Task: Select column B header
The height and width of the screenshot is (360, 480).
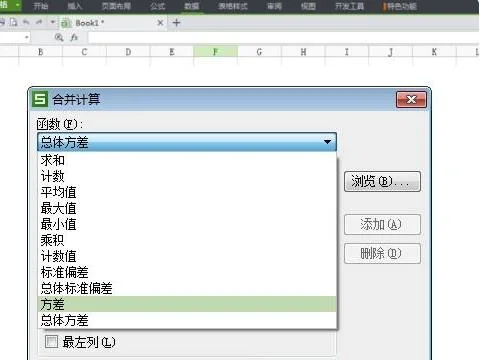Action: pyautogui.click(x=41, y=52)
